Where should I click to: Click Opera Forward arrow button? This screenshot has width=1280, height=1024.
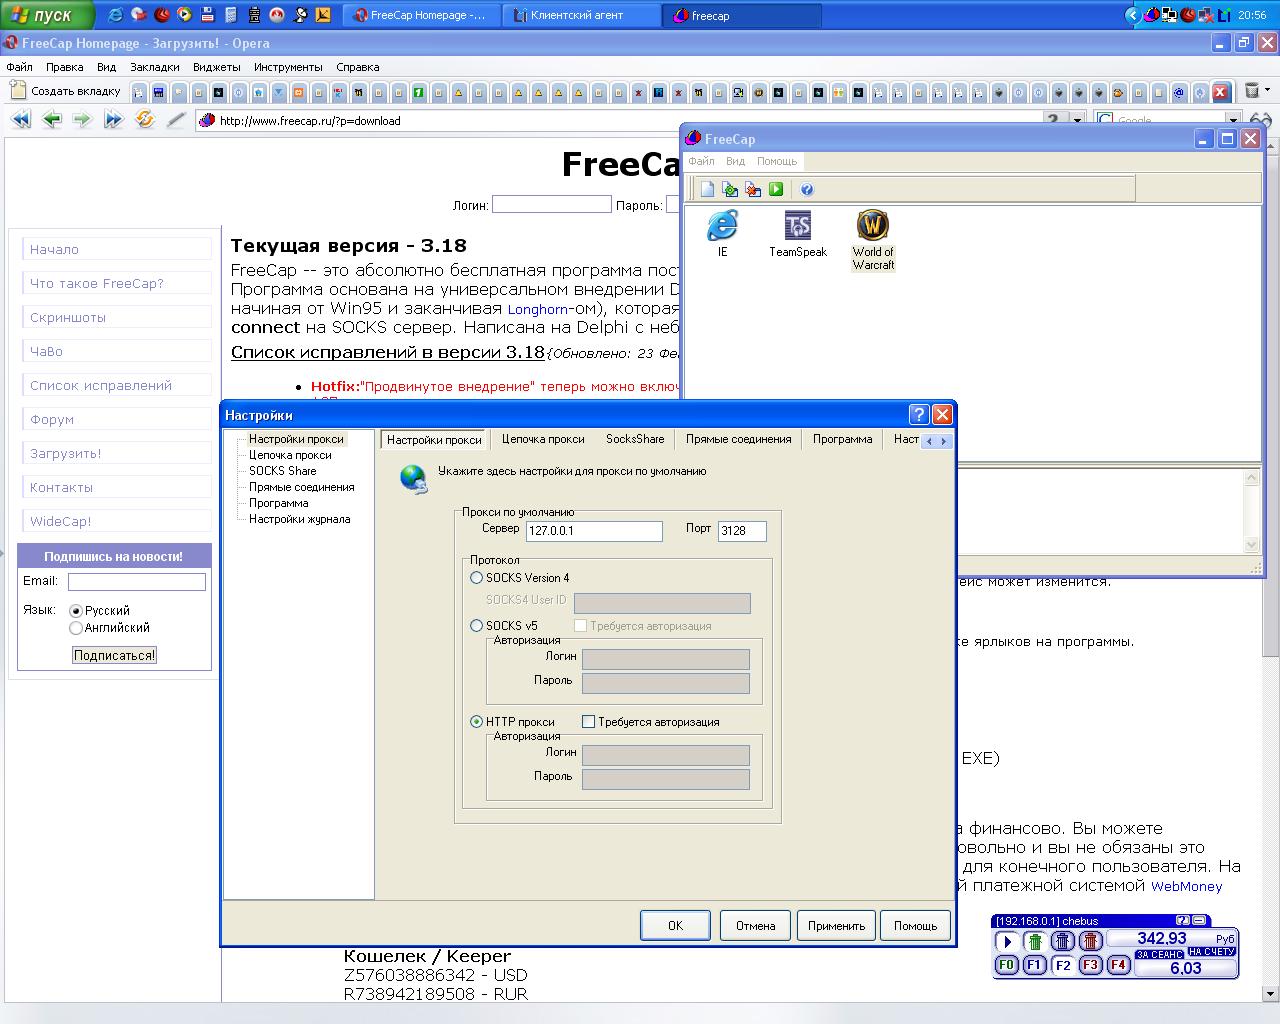[82, 120]
